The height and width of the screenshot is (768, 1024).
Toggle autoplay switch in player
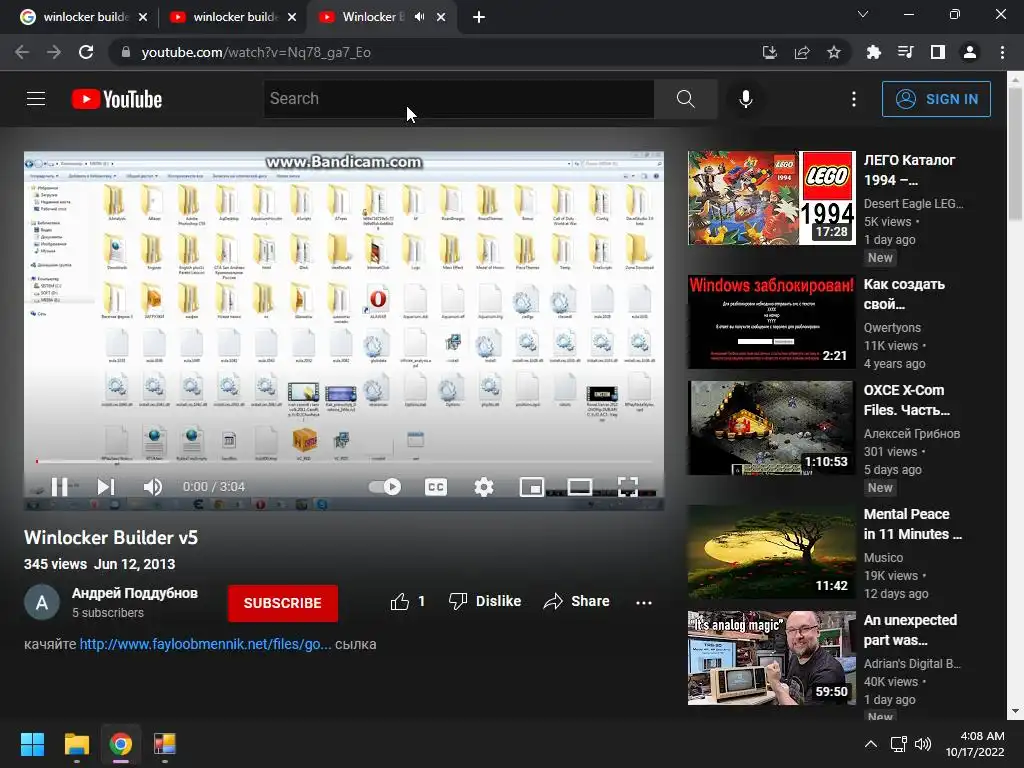click(x=385, y=487)
